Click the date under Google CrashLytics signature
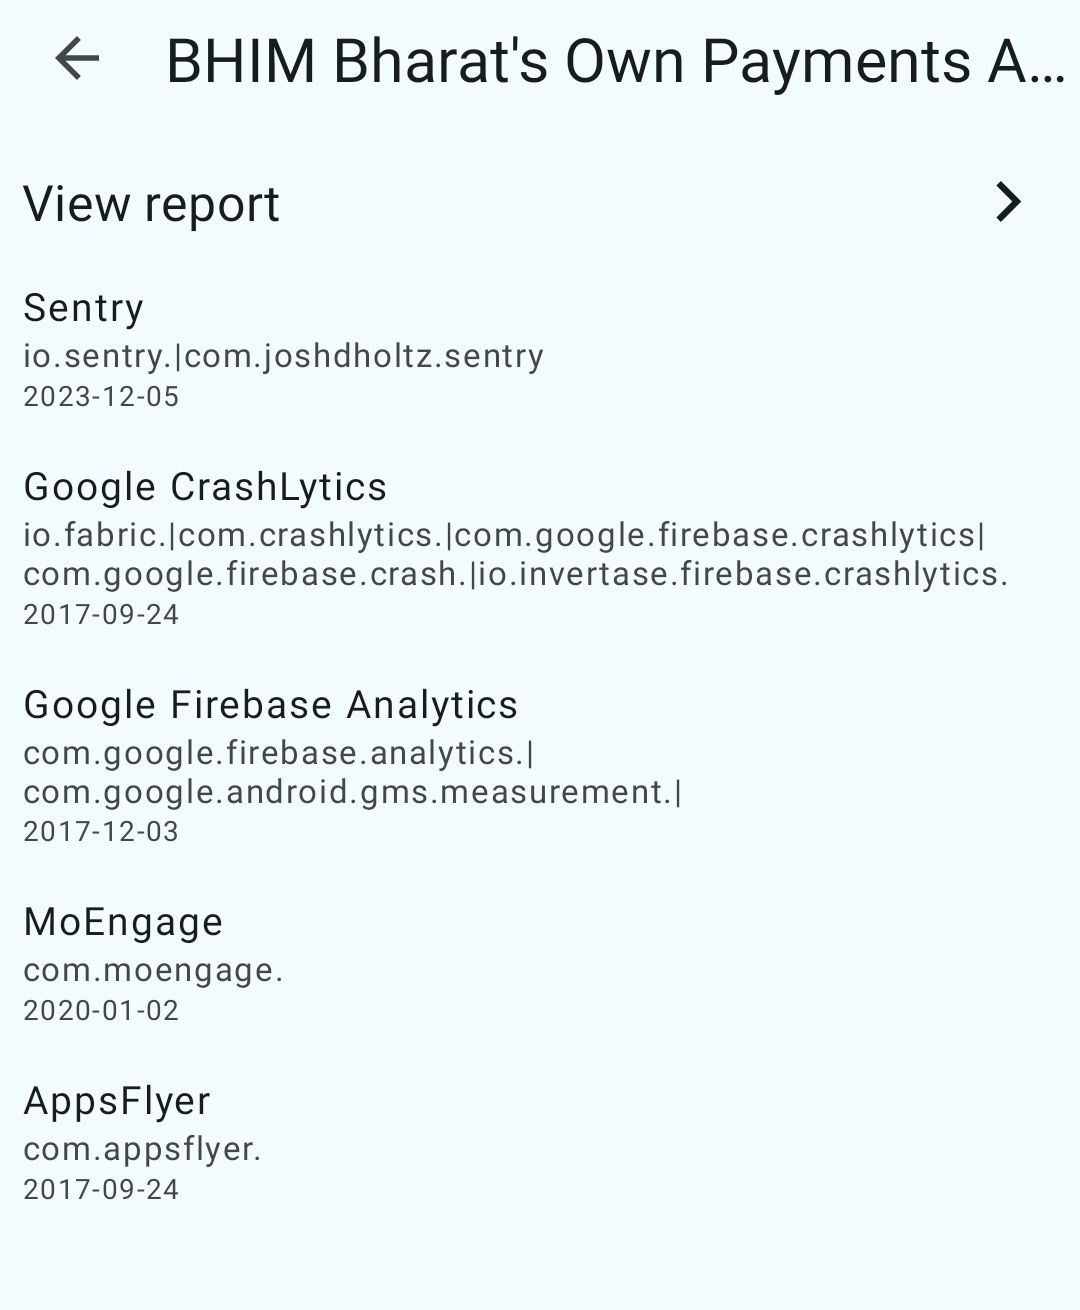Screen dimensions: 1080x1310 pos(101,614)
